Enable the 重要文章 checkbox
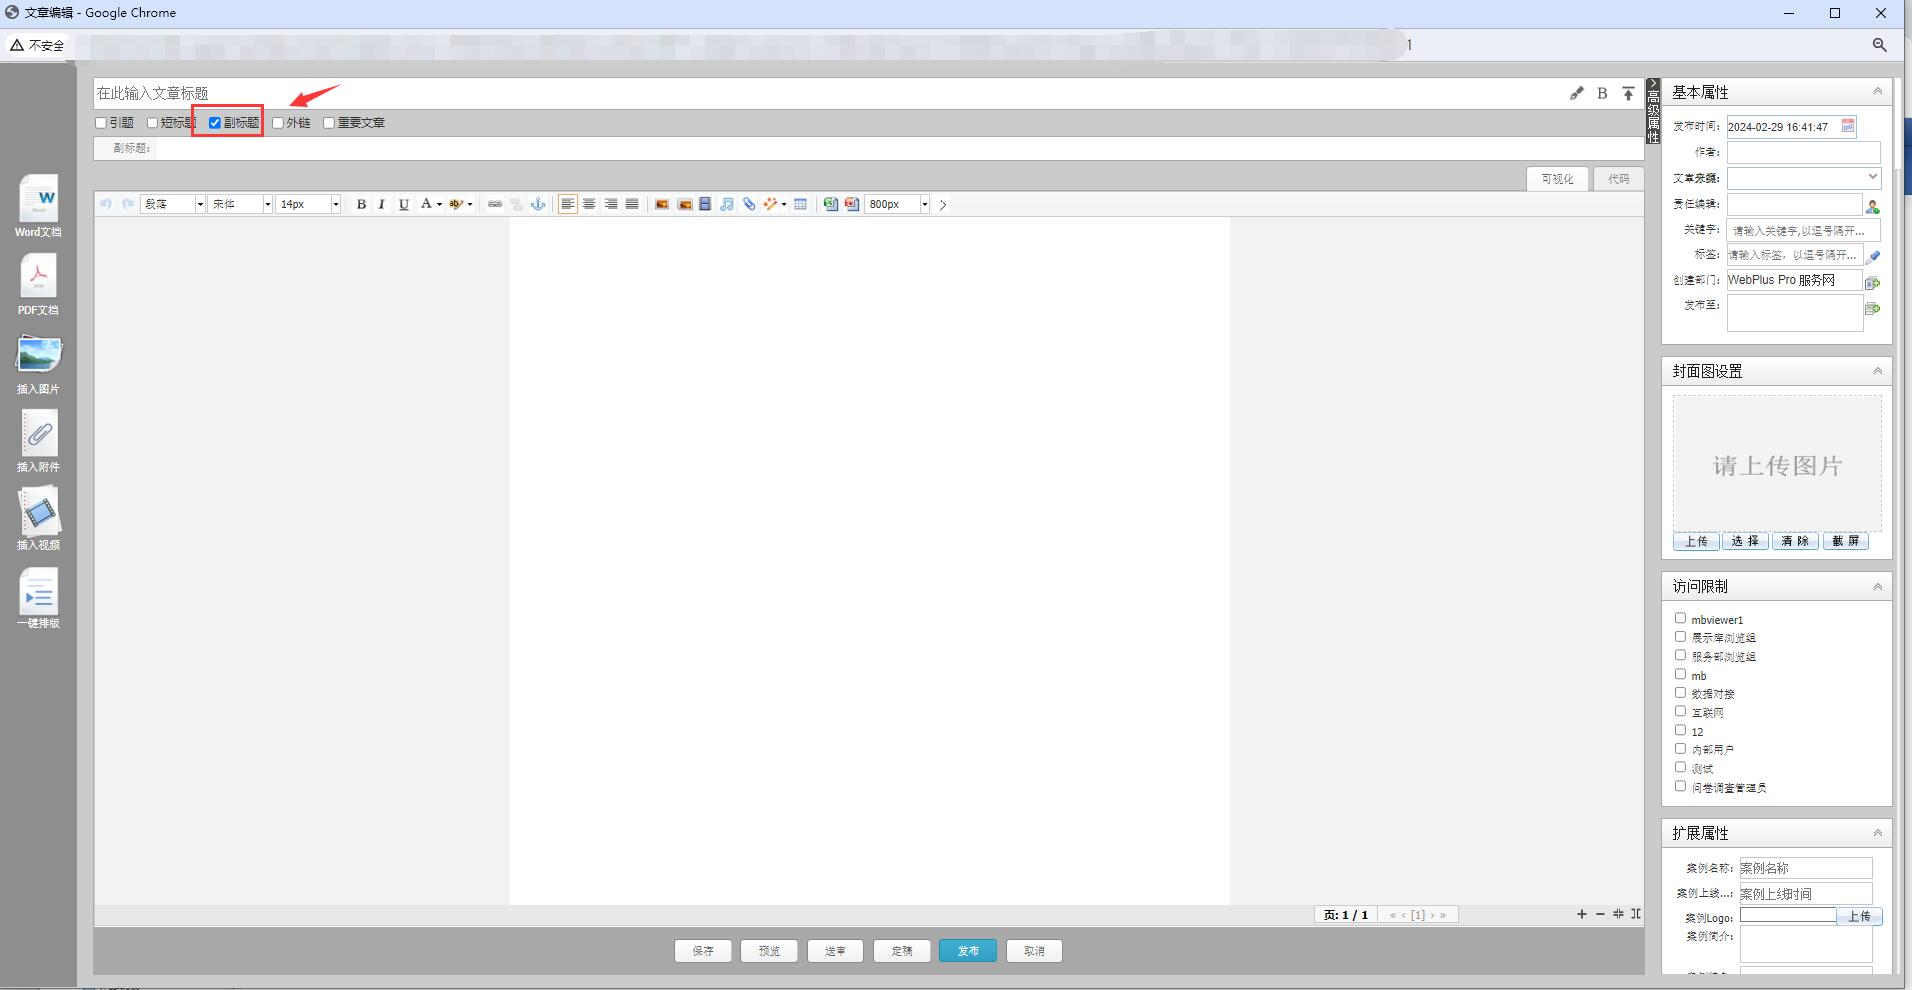 click(329, 123)
